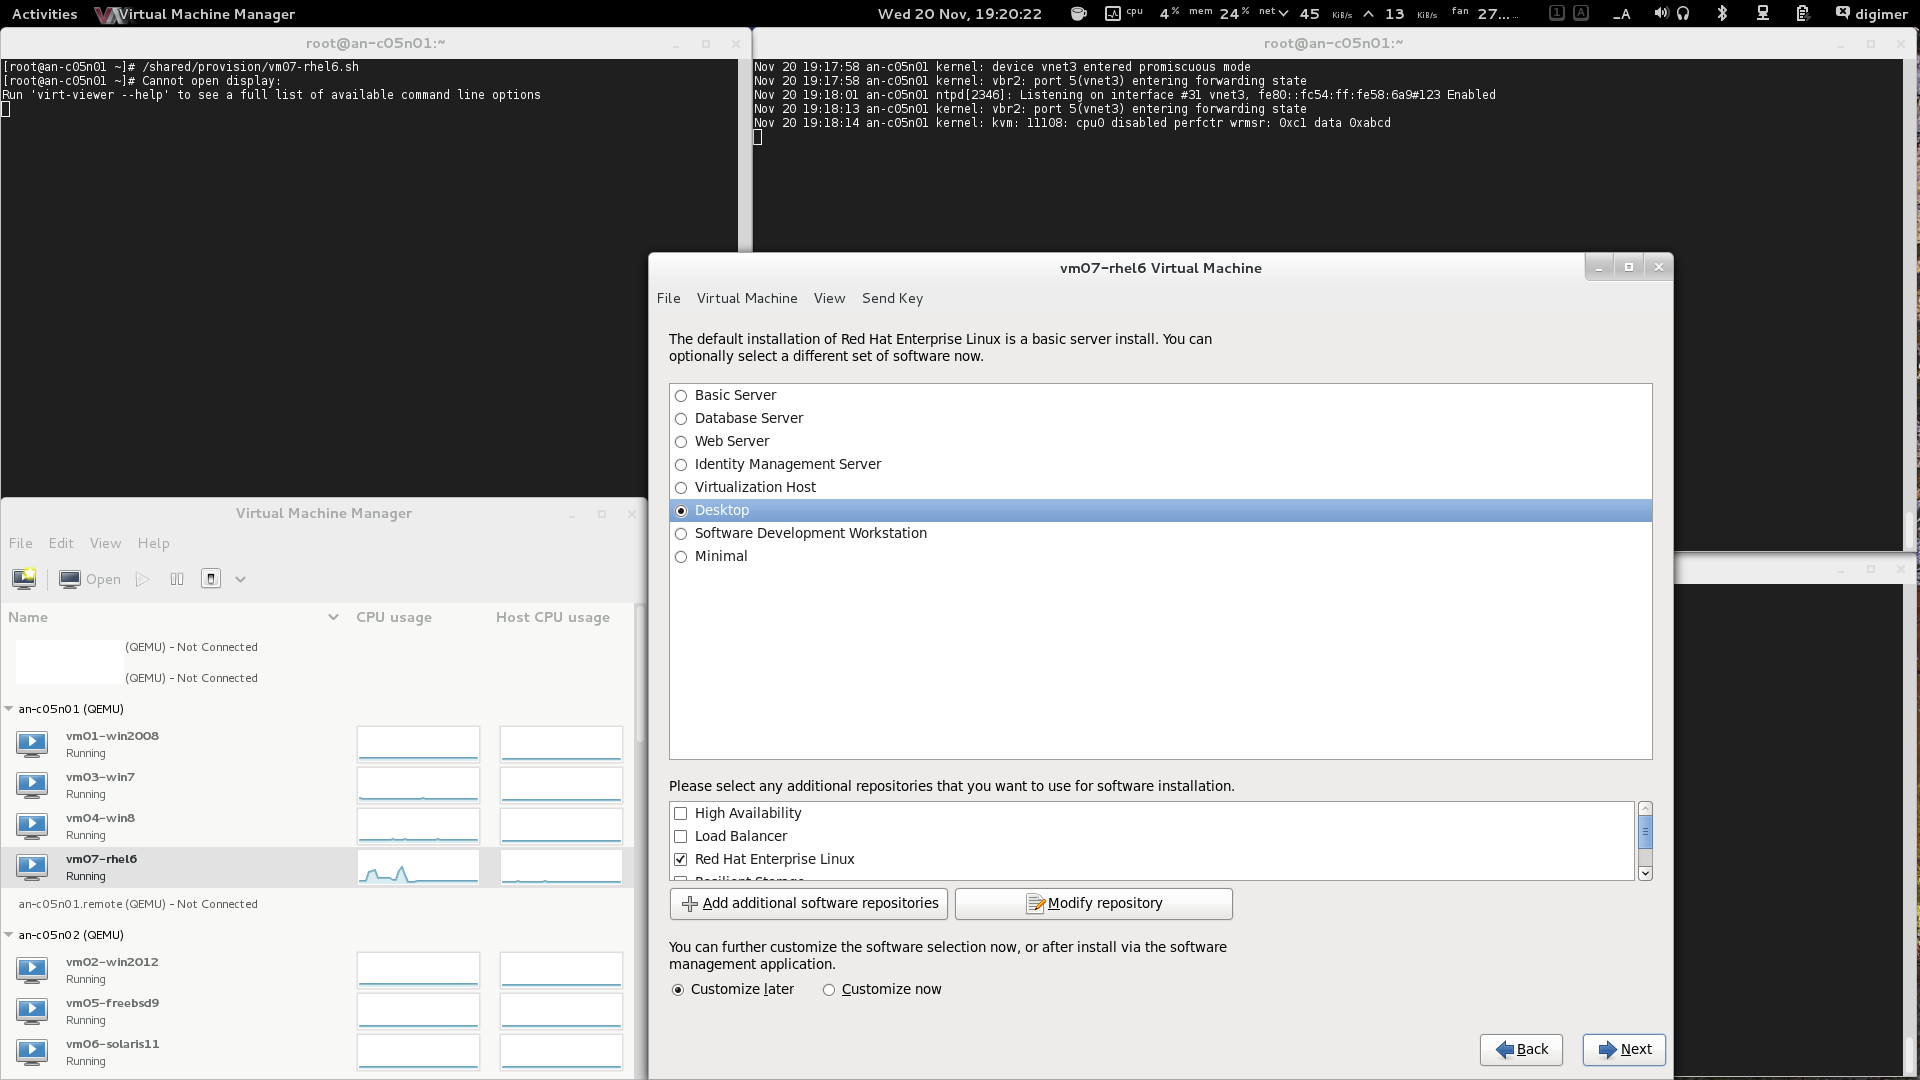Screen dimensions: 1920x1080
Task: Click the Next button in installer
Action: (x=1624, y=1049)
